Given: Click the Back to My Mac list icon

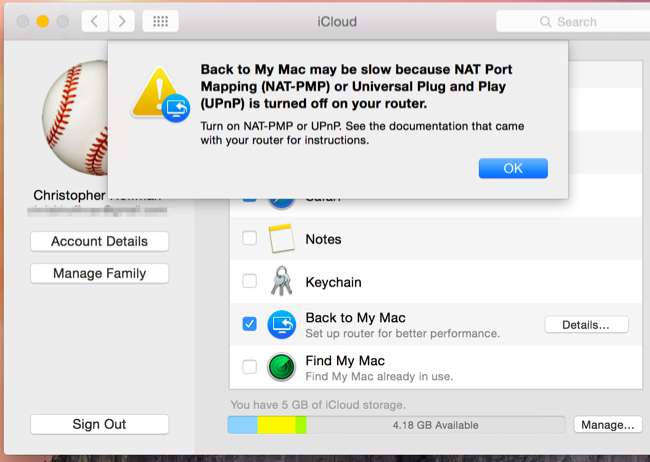Looking at the screenshot, I should (x=281, y=325).
